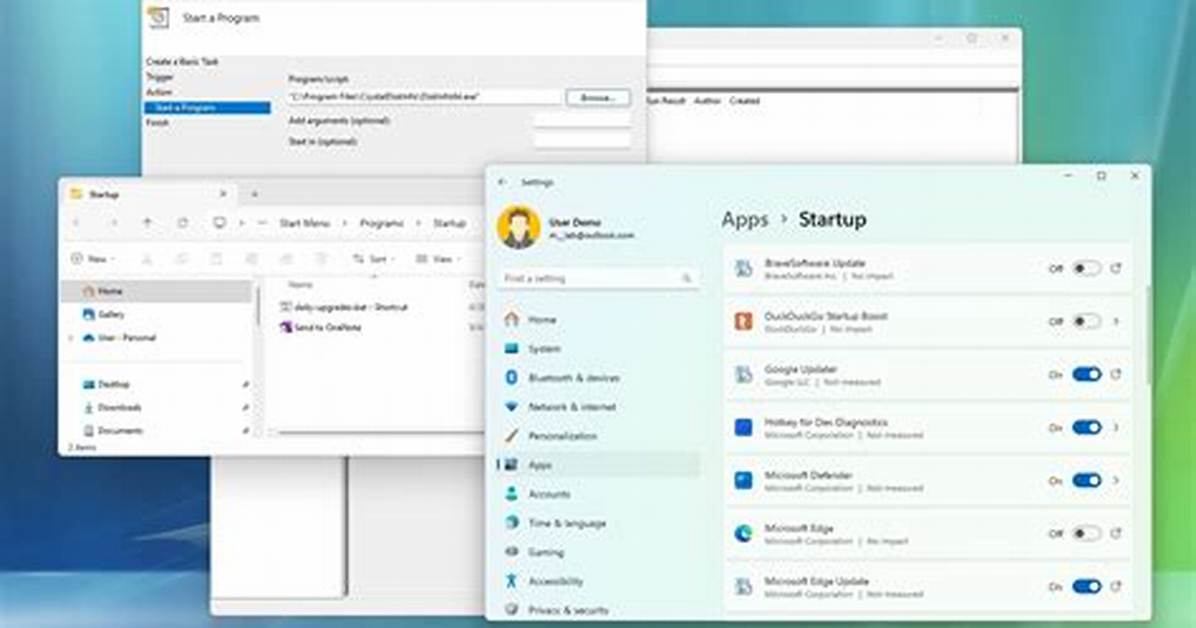Toggle Microsoft Edge startup switch
The image size is (1196, 628).
click(x=1086, y=533)
